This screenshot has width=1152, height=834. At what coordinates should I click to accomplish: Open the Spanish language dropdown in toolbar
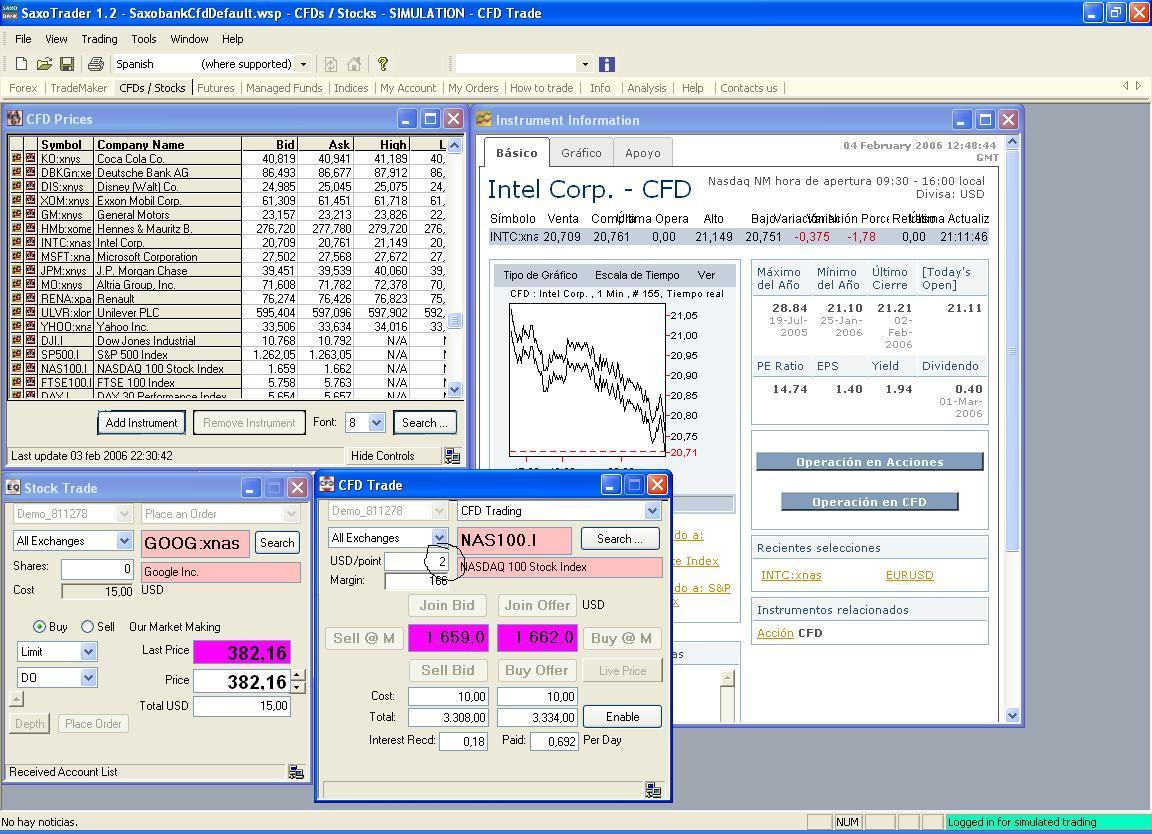click(x=303, y=64)
